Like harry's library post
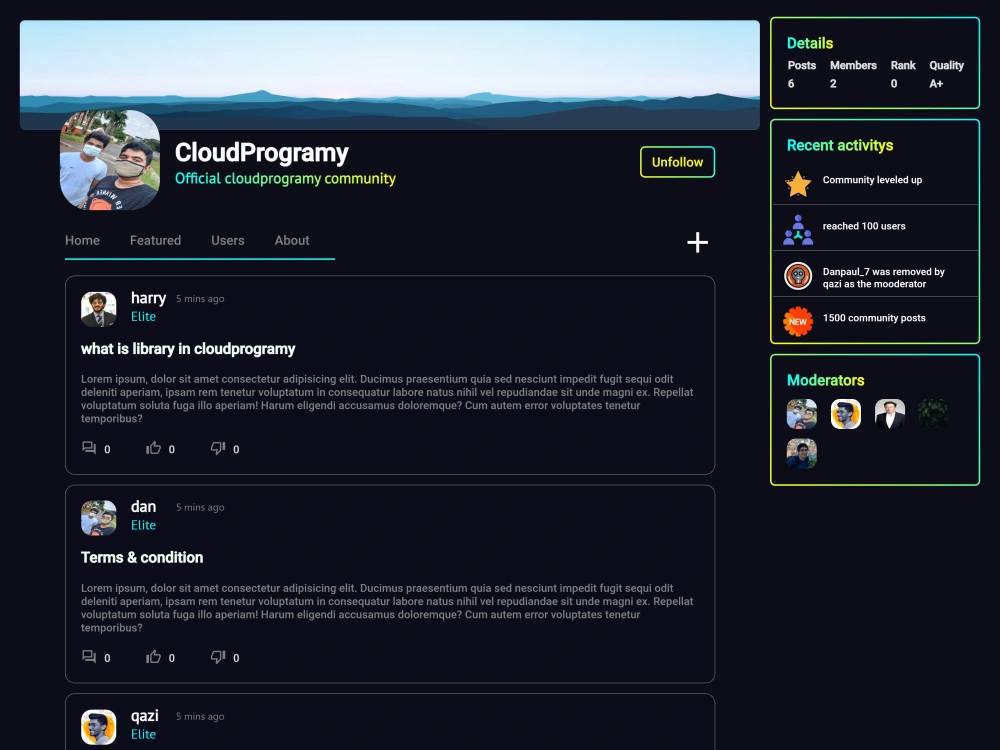Image resolution: width=1000 pixels, height=750 pixels. [x=153, y=448]
